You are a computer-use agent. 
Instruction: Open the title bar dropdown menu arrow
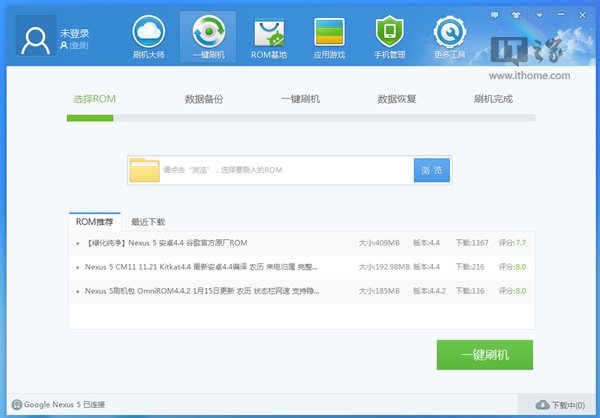click(539, 15)
